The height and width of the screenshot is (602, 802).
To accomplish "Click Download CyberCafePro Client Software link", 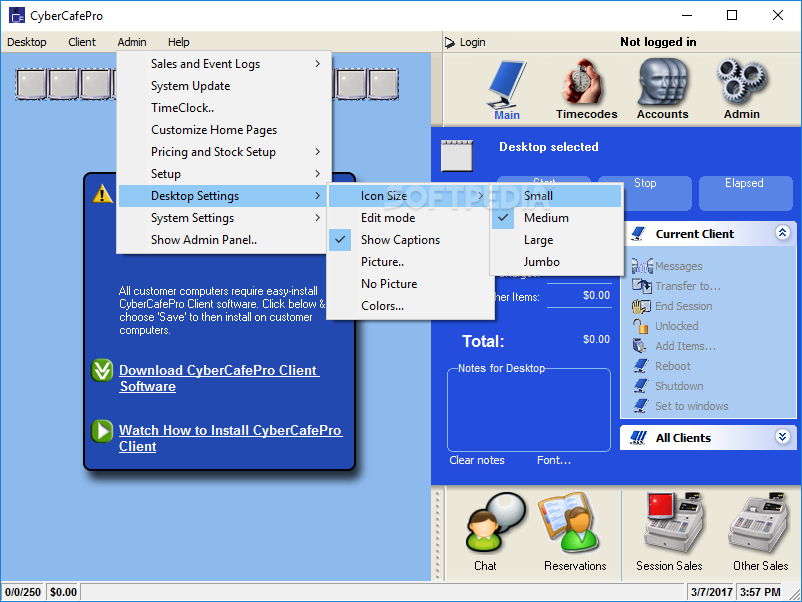I will tap(219, 378).
